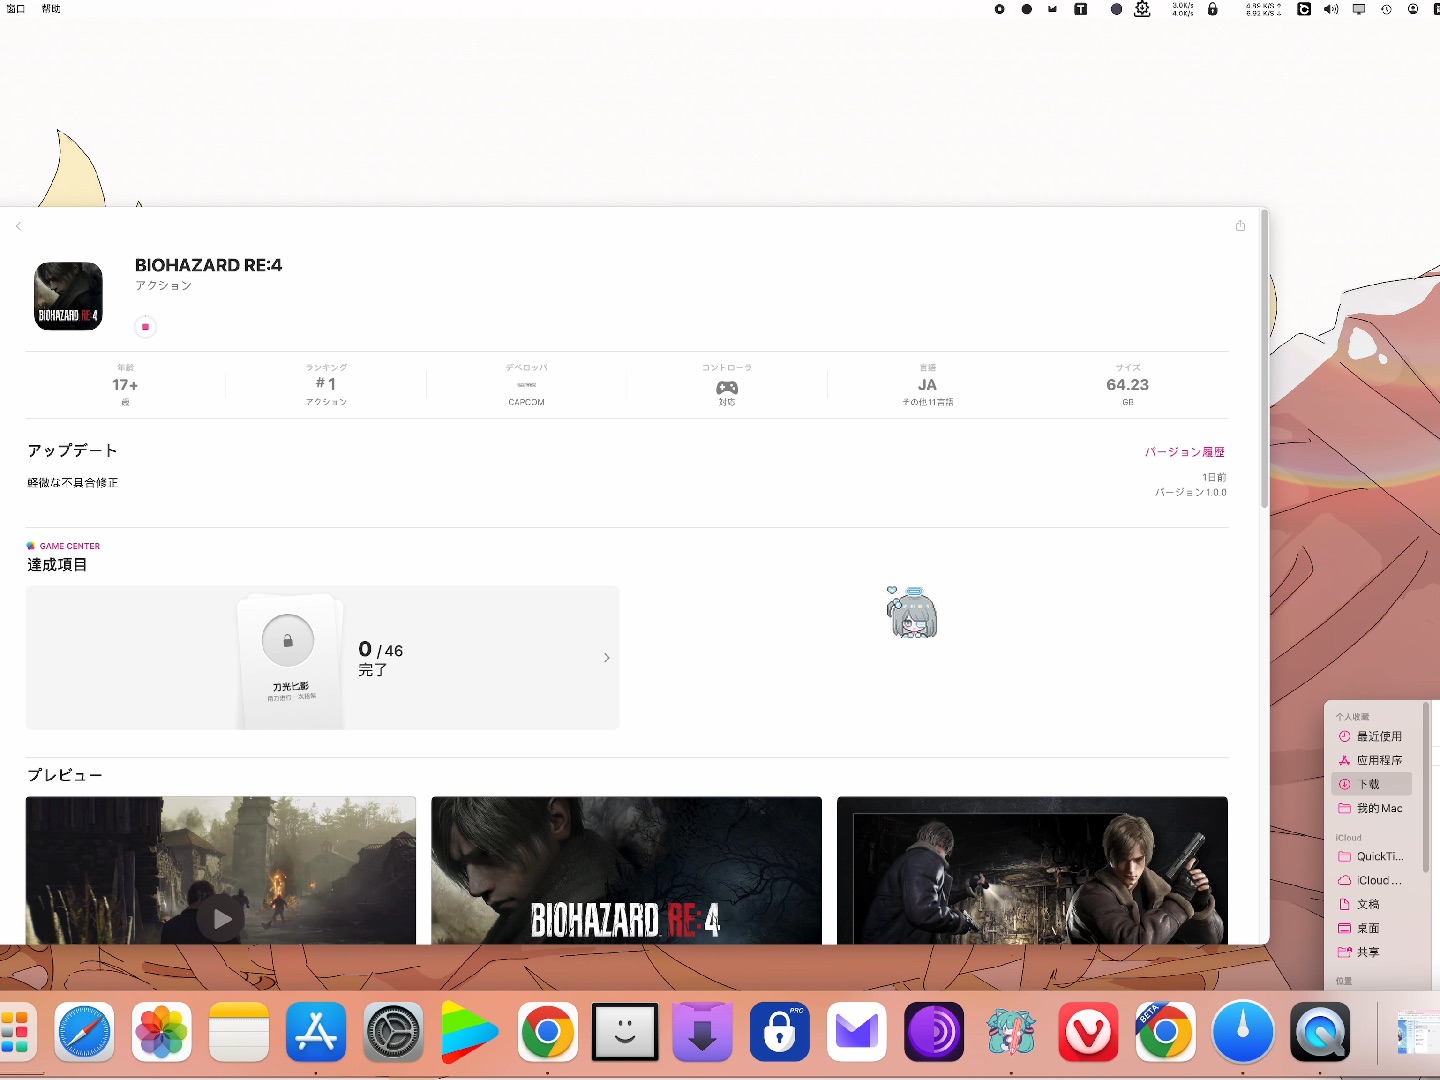Click the user account icon in the menu bar
The image size is (1440, 1080).
(x=1413, y=9)
